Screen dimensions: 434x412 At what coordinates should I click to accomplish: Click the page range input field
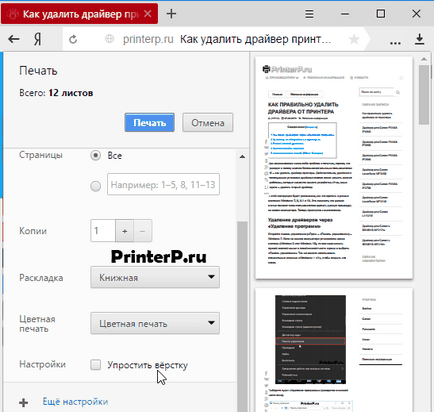[x=163, y=184]
